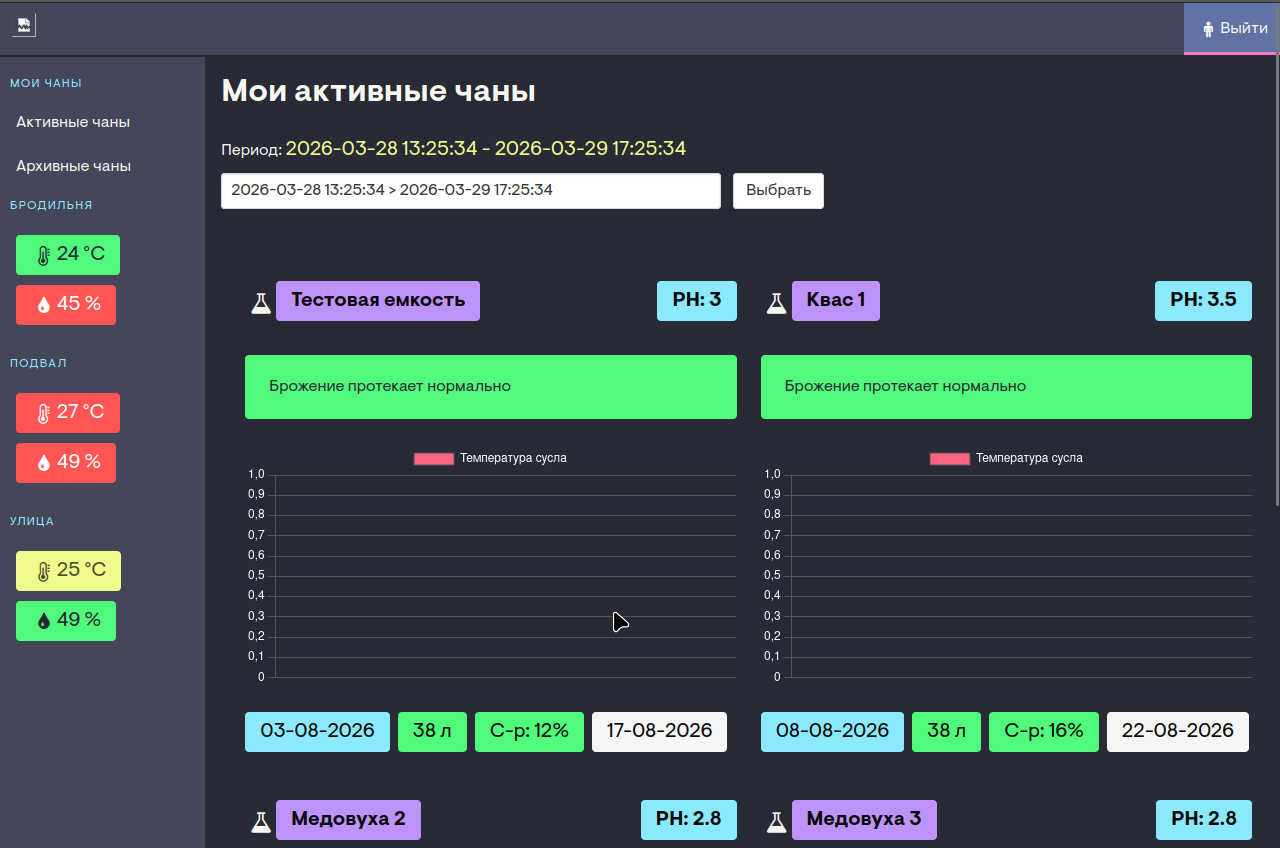Click thermometer icon in Улица 25 °C badge
The width and height of the screenshot is (1280, 848).
(43, 571)
